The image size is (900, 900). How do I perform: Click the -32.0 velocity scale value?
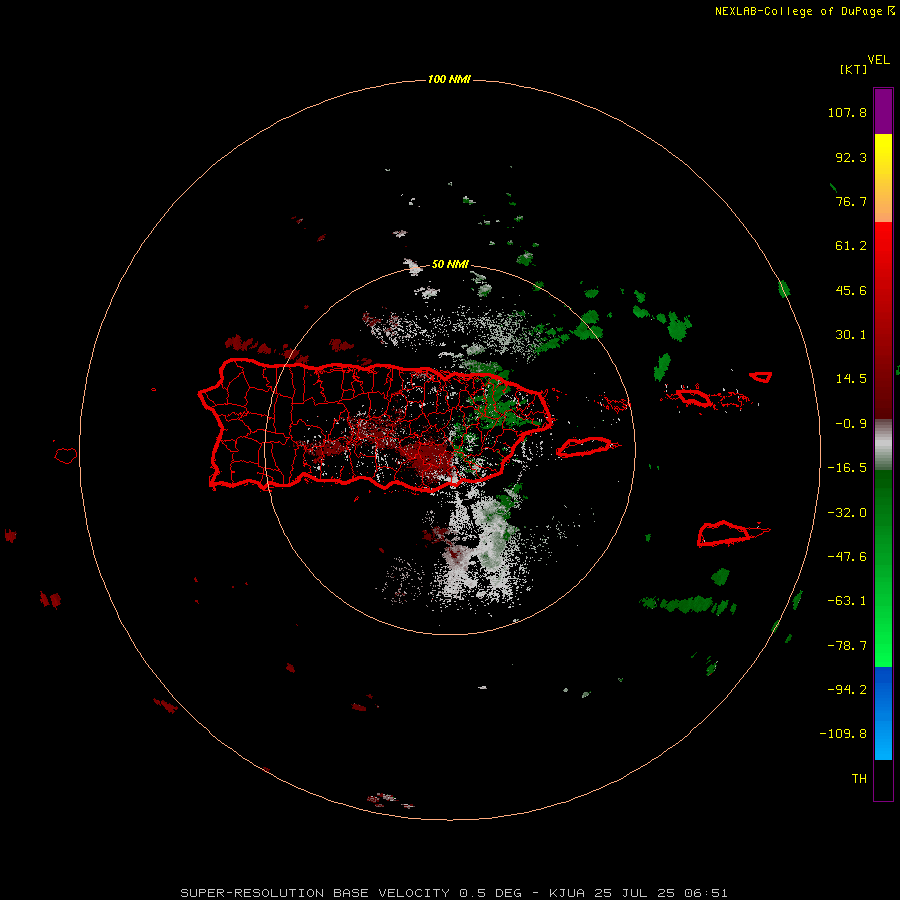coord(847,513)
